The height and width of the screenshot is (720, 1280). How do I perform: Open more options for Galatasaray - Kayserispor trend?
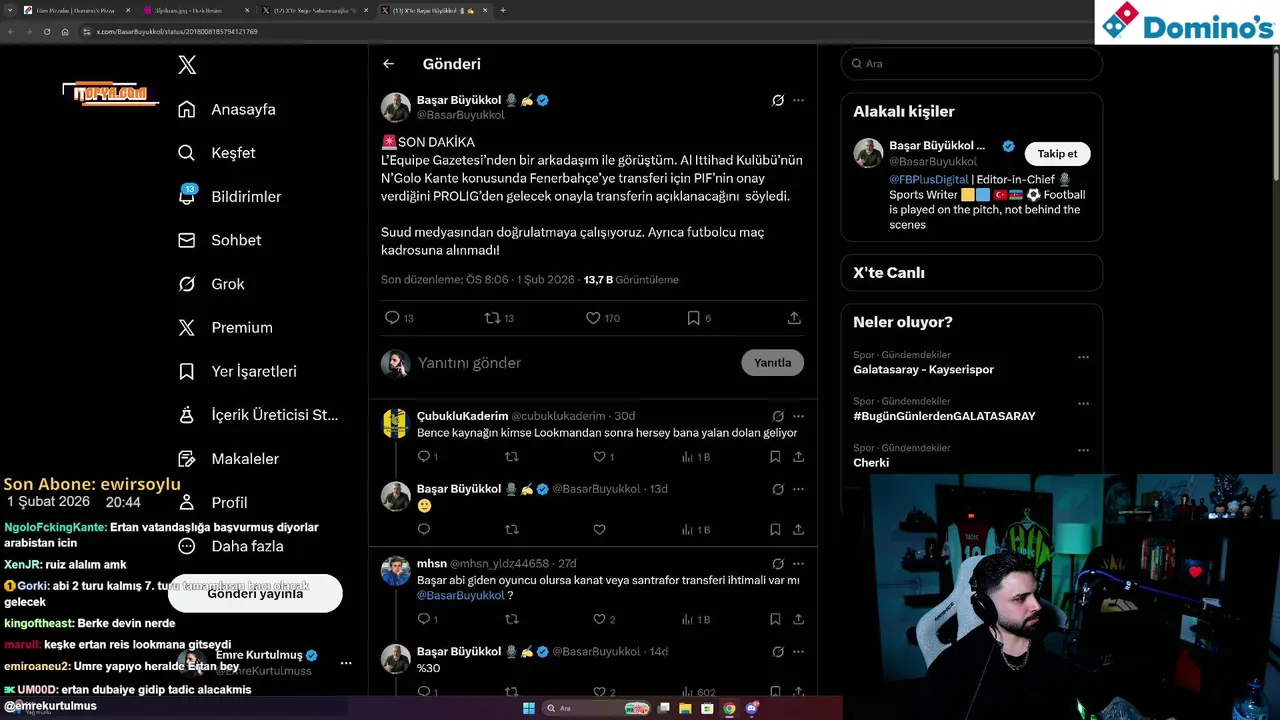click(1083, 357)
